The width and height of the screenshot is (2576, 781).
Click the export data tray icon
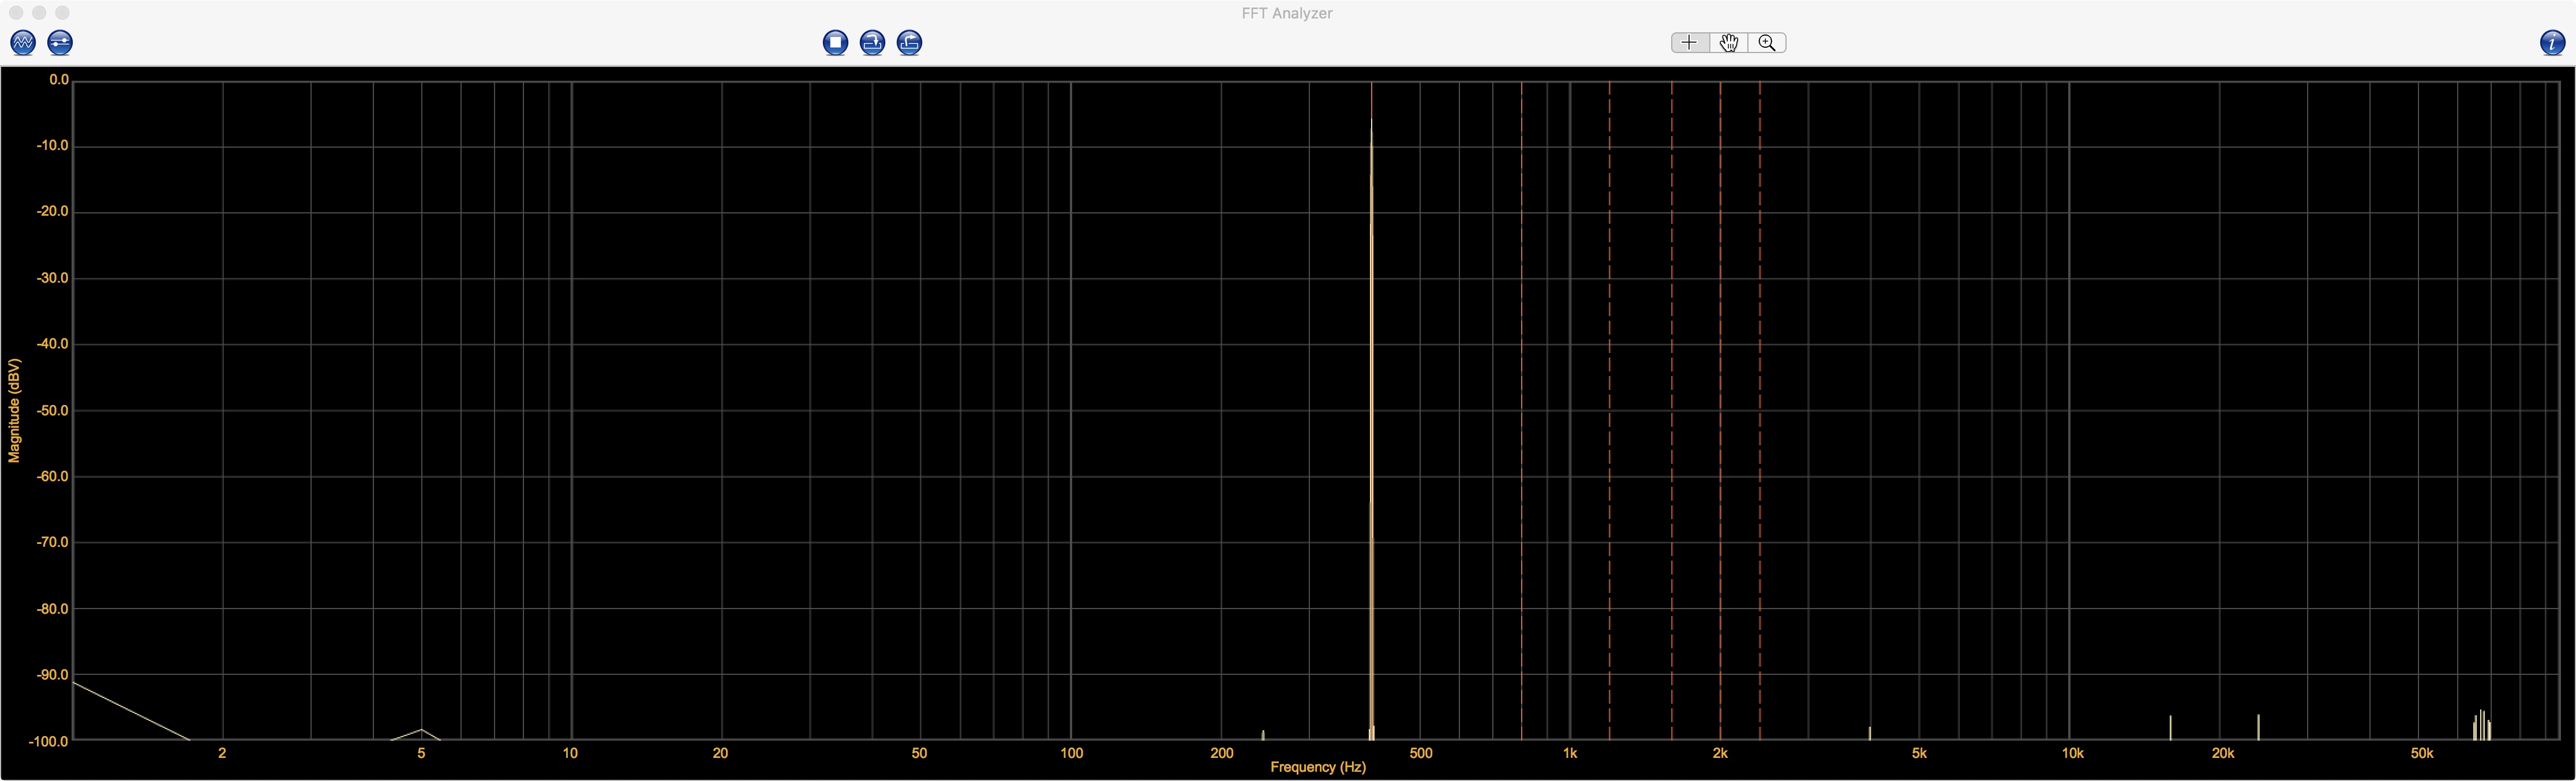coord(909,42)
